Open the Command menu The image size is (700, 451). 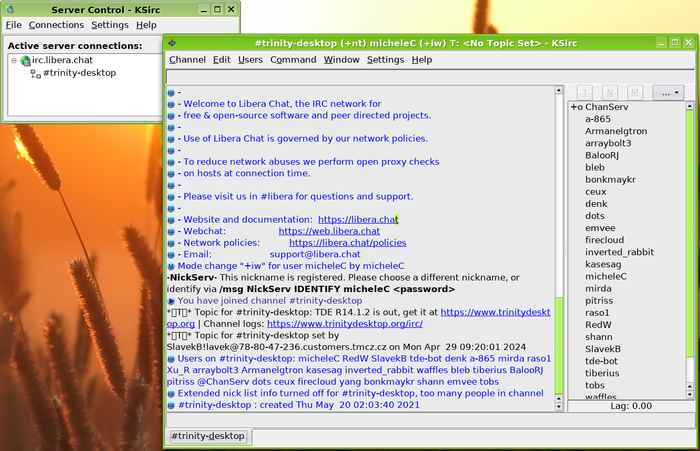click(x=293, y=60)
